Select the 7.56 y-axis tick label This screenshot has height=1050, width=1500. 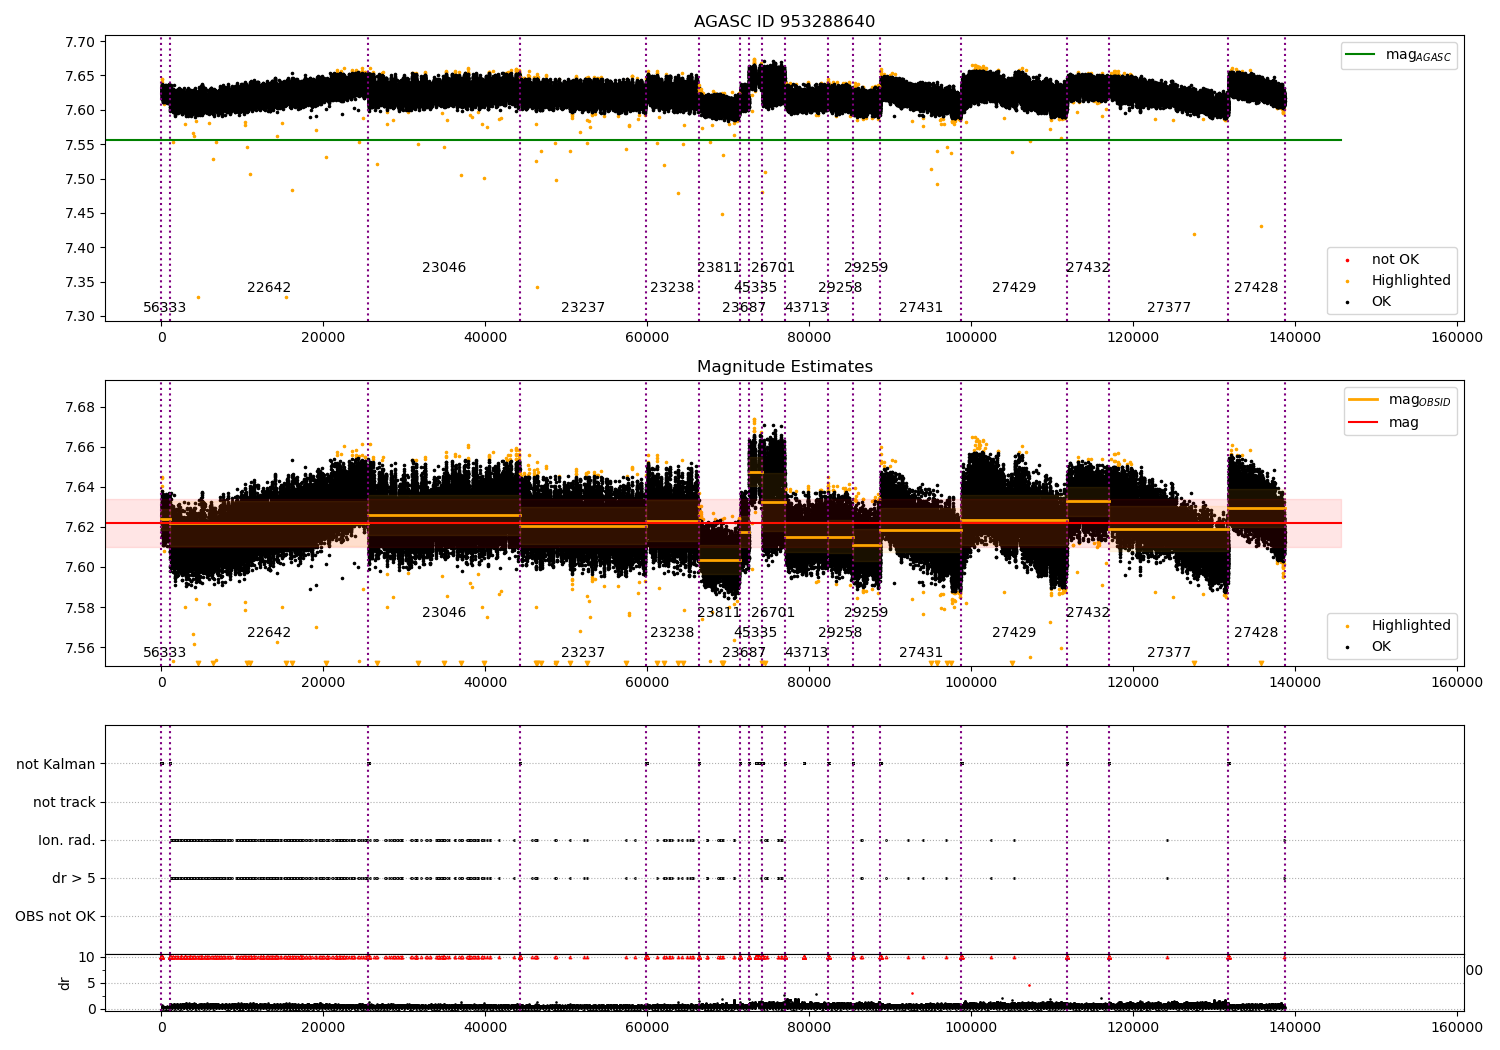(80, 647)
